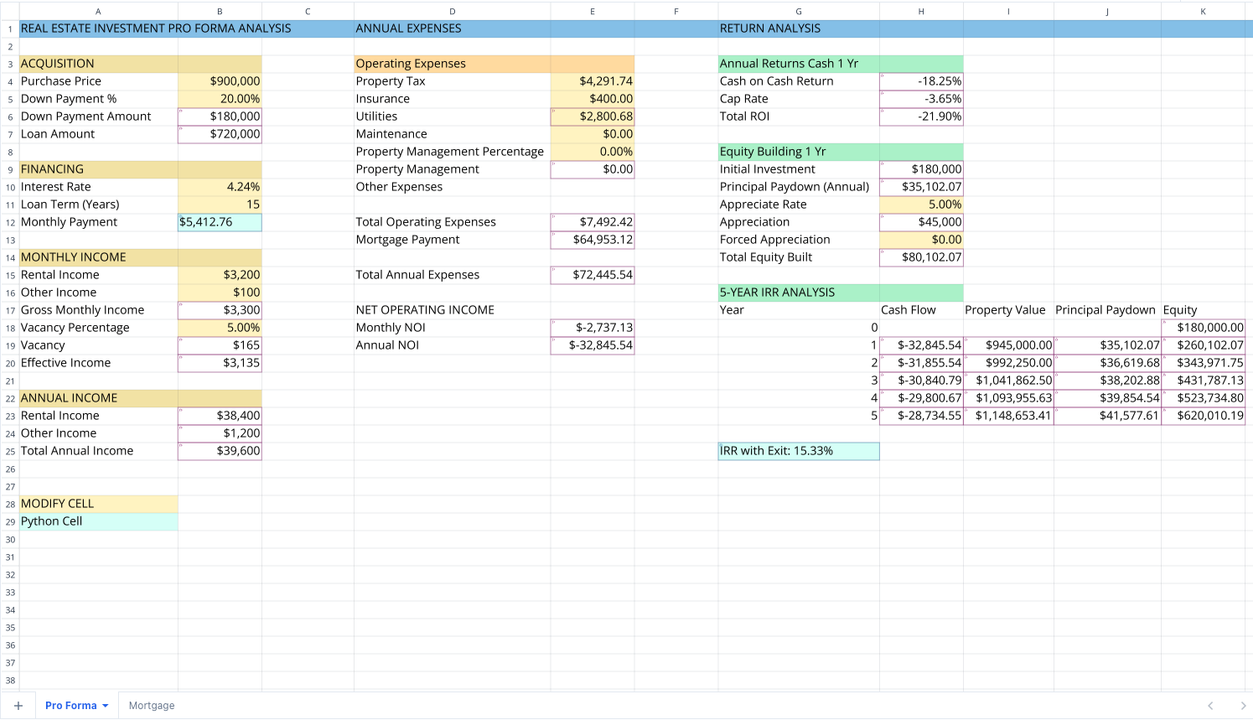The width and height of the screenshot is (1253, 720).
Task: Click the Python Cell below MODIFY CELL
Action: pyautogui.click(x=97, y=521)
